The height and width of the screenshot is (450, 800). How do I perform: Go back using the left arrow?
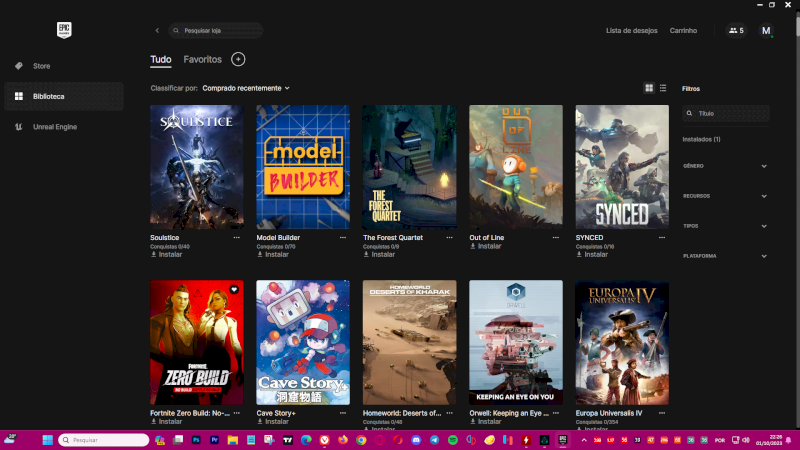157,31
